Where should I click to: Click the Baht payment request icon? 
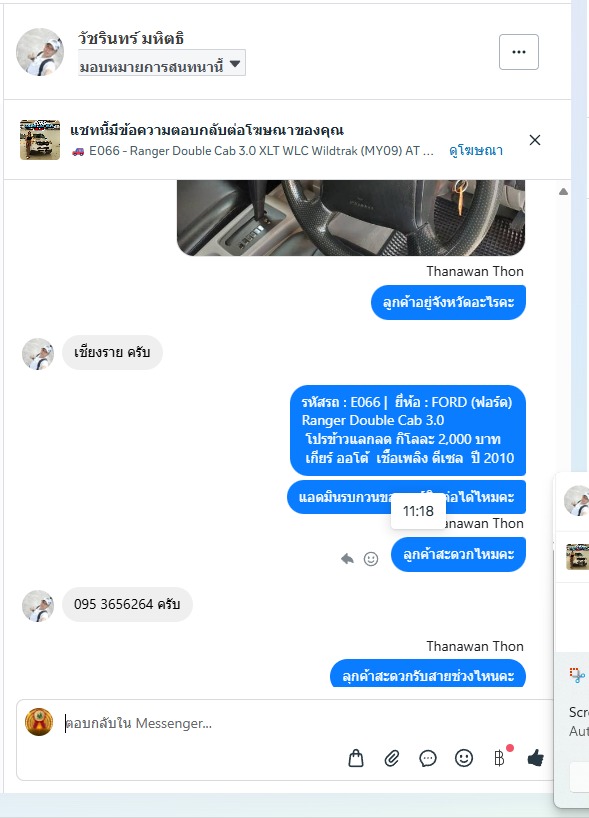click(499, 757)
